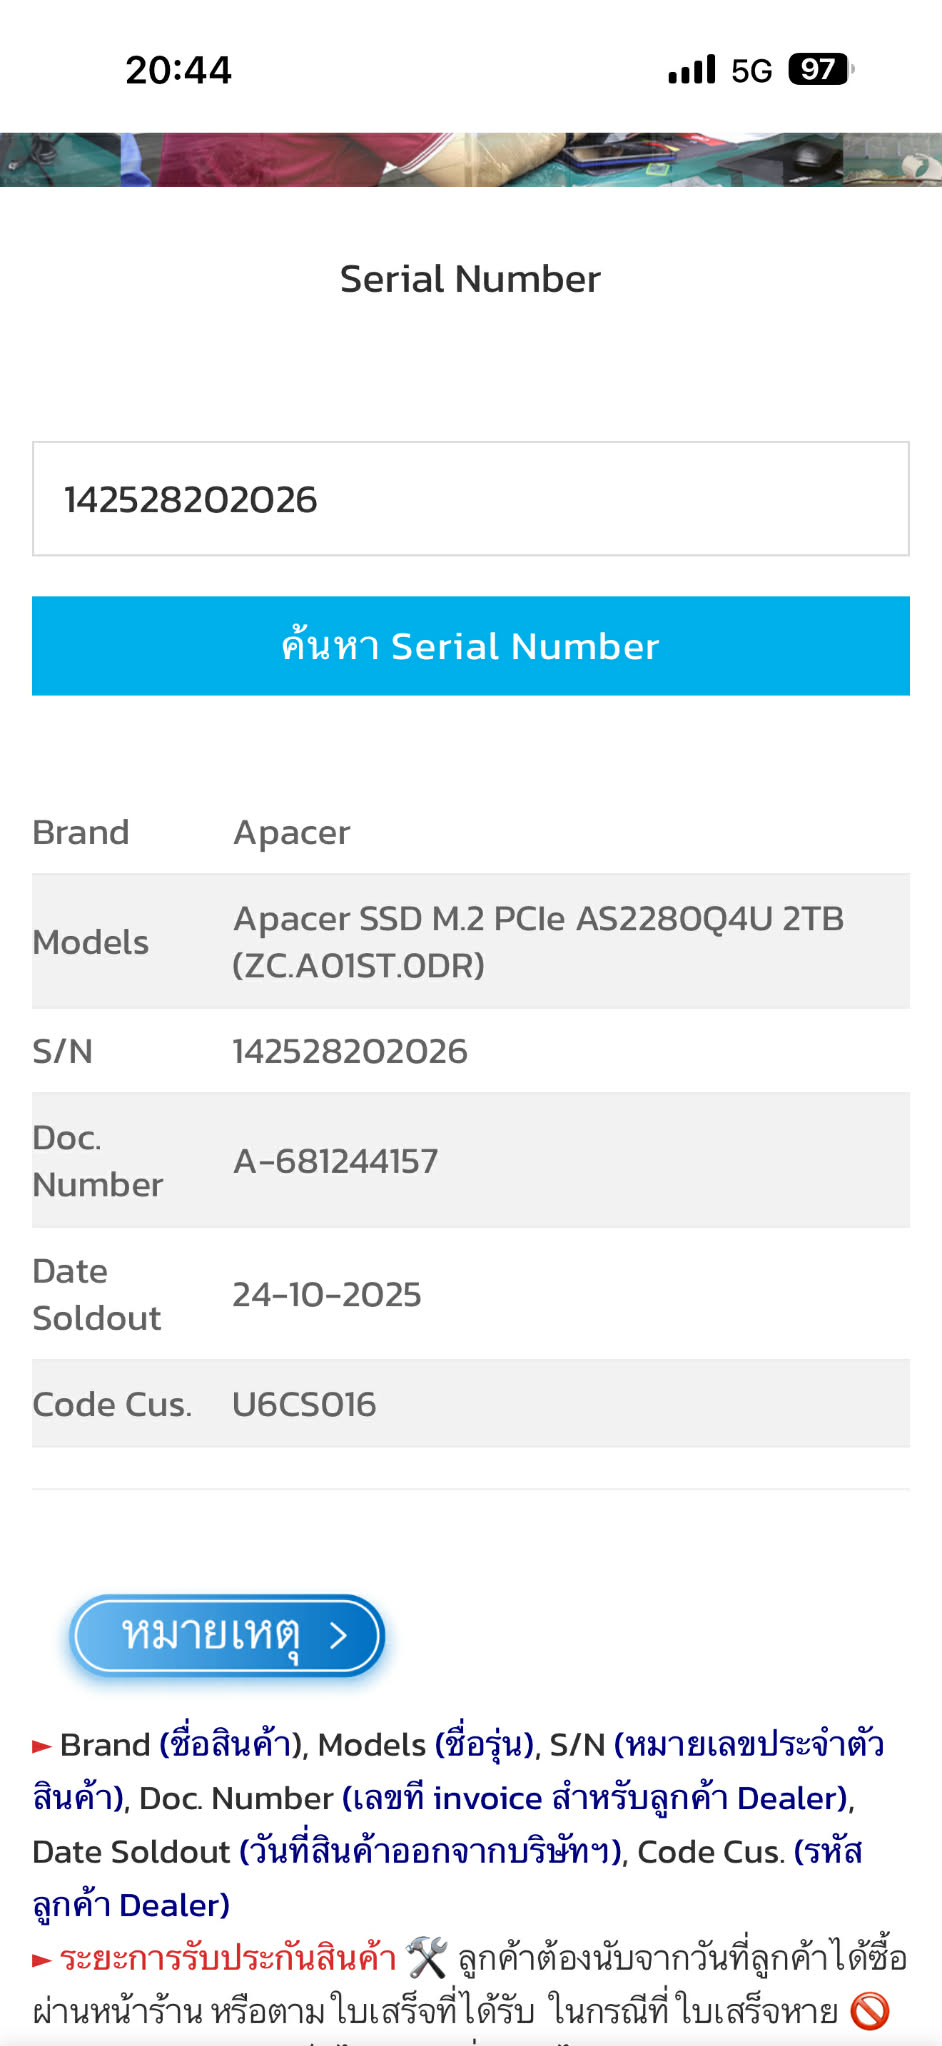Select the Apacer brand value

292,832
